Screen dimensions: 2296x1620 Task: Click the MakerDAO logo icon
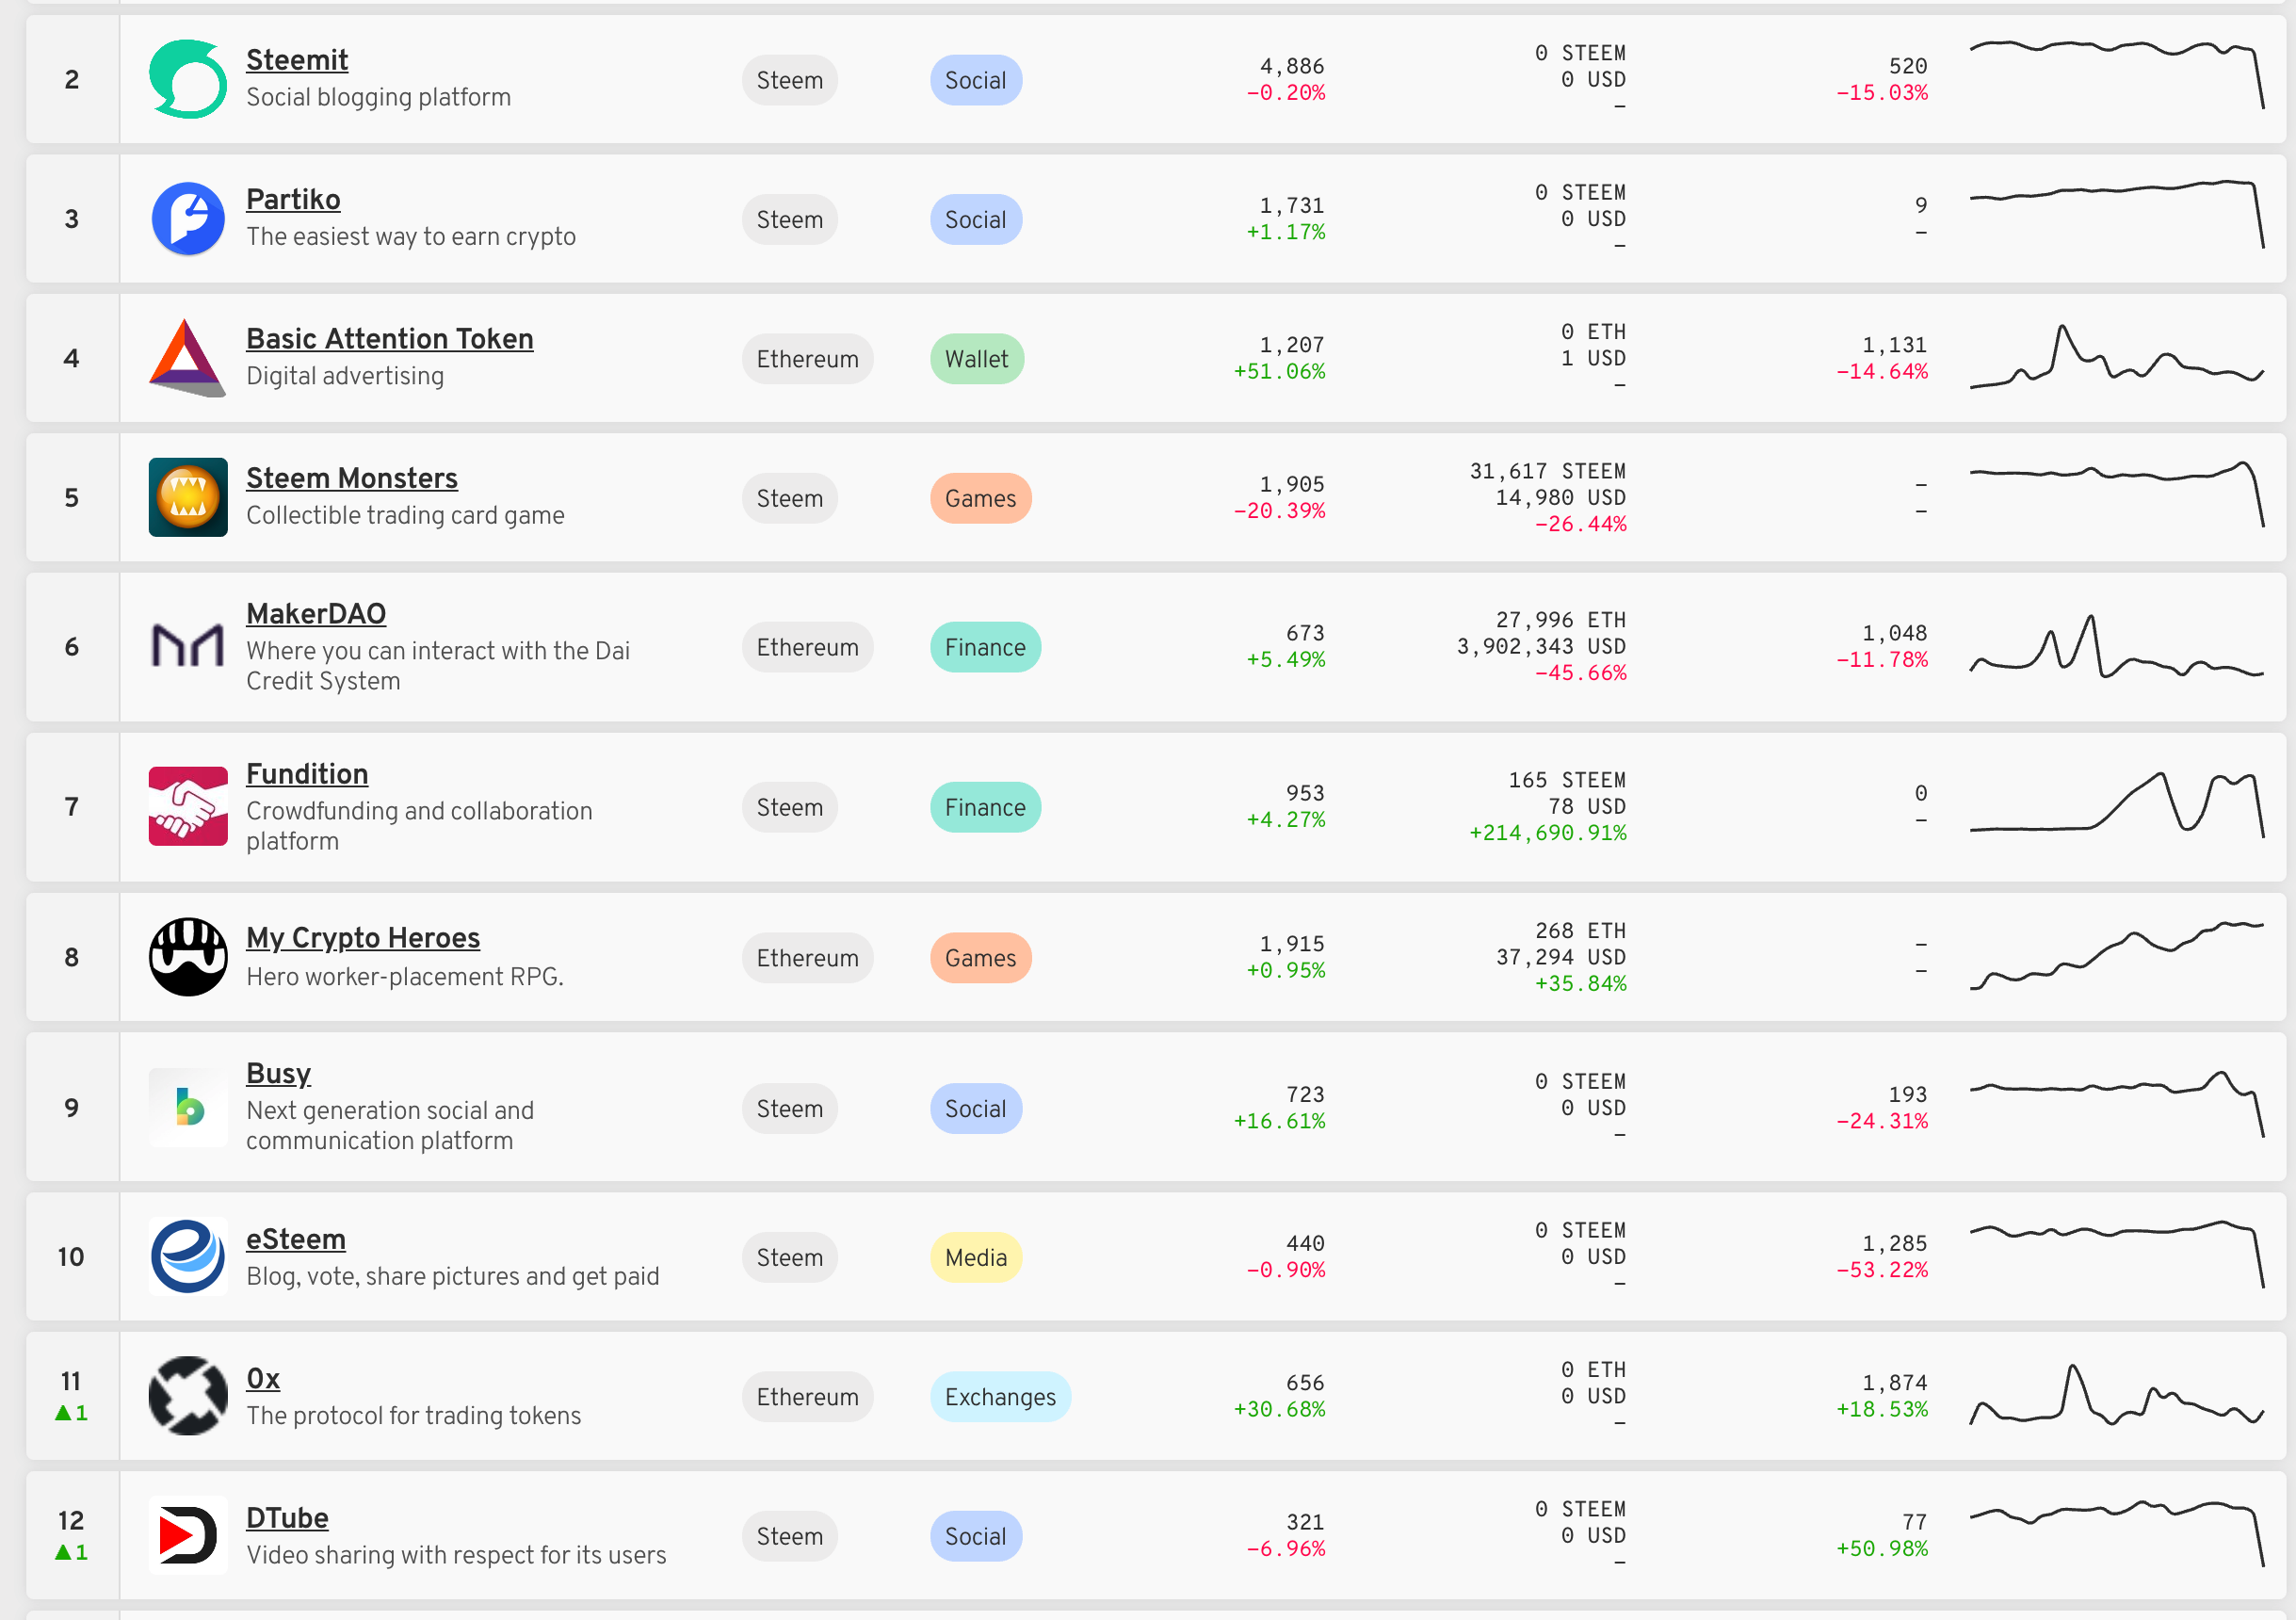click(x=188, y=647)
